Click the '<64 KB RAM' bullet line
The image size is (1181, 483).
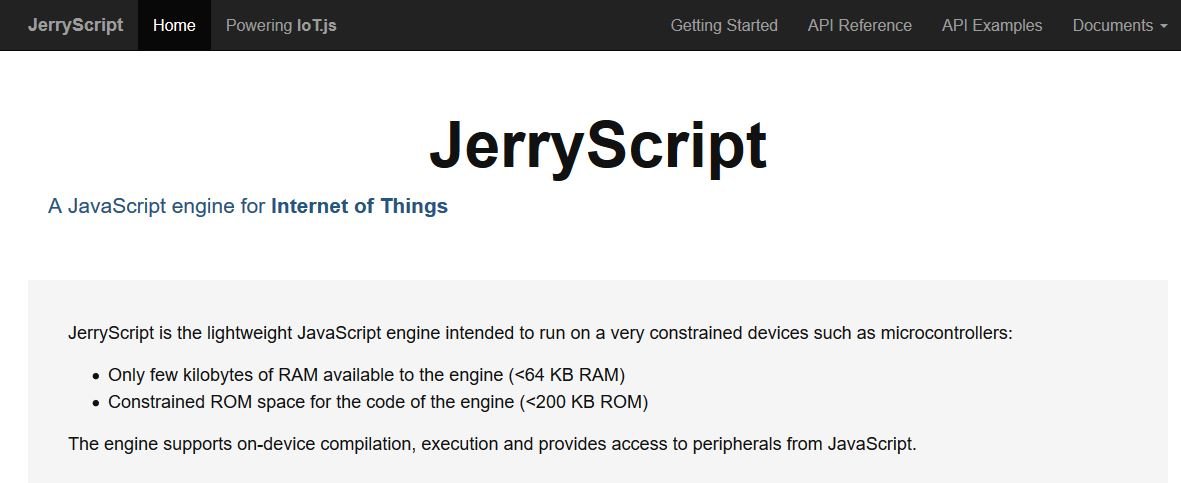(x=366, y=374)
